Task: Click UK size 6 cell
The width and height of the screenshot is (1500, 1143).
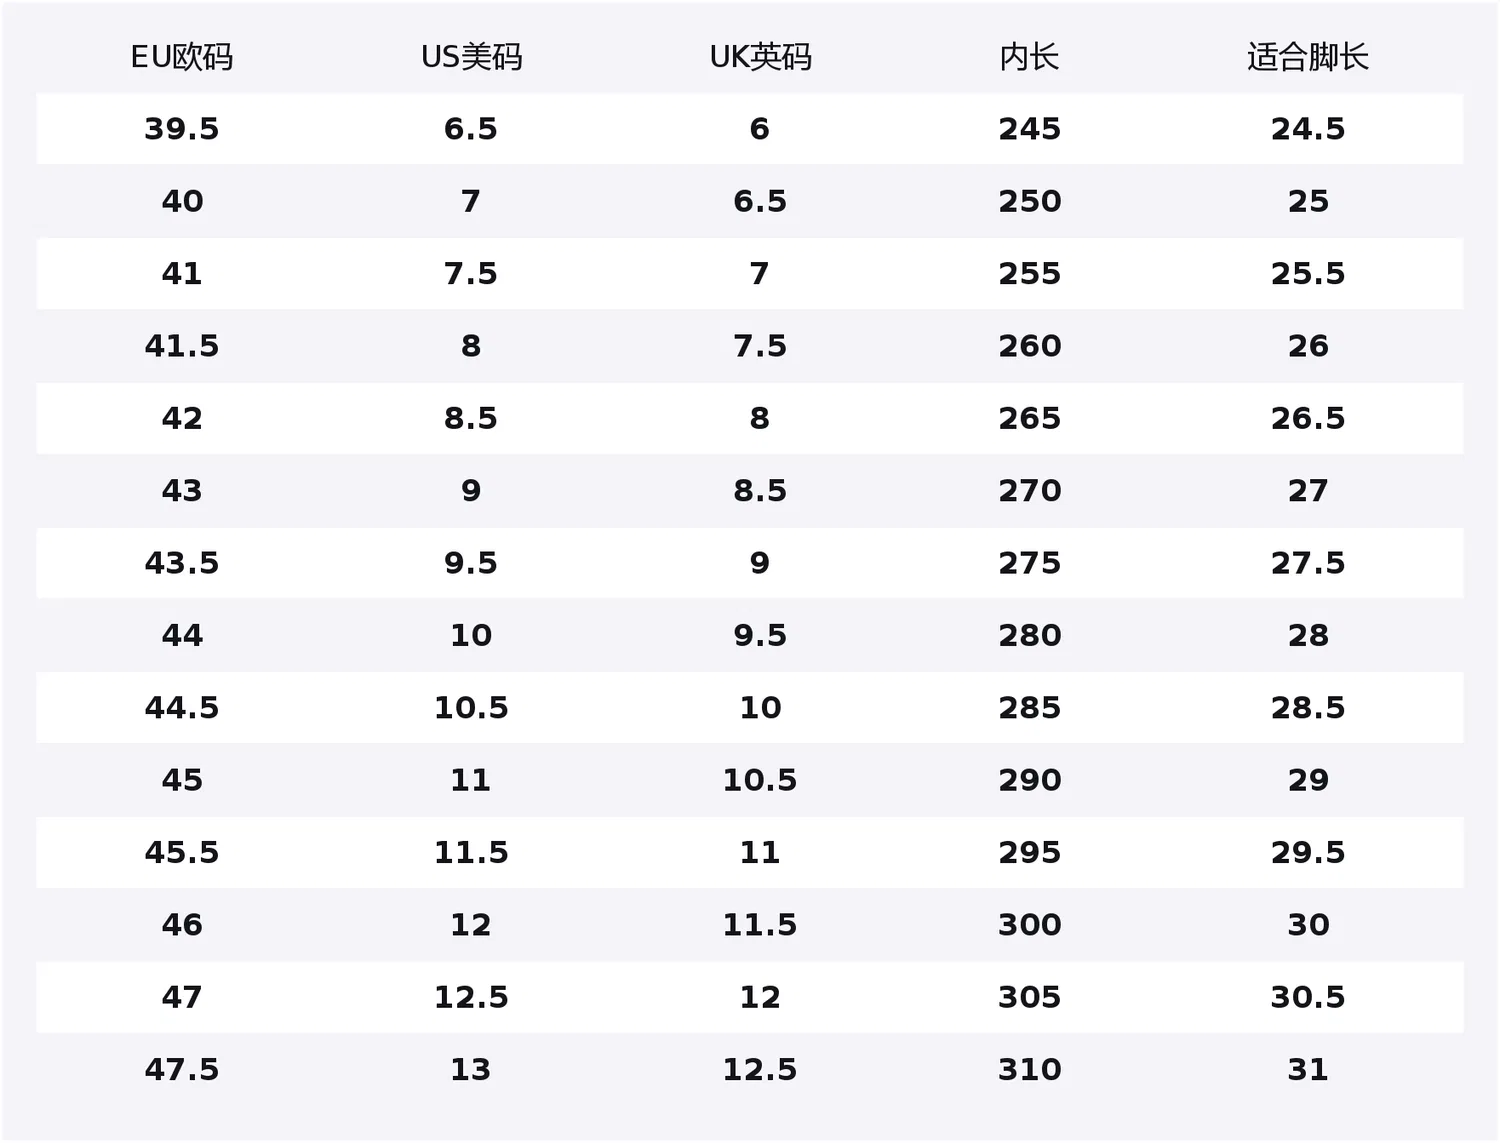Action: (760, 129)
